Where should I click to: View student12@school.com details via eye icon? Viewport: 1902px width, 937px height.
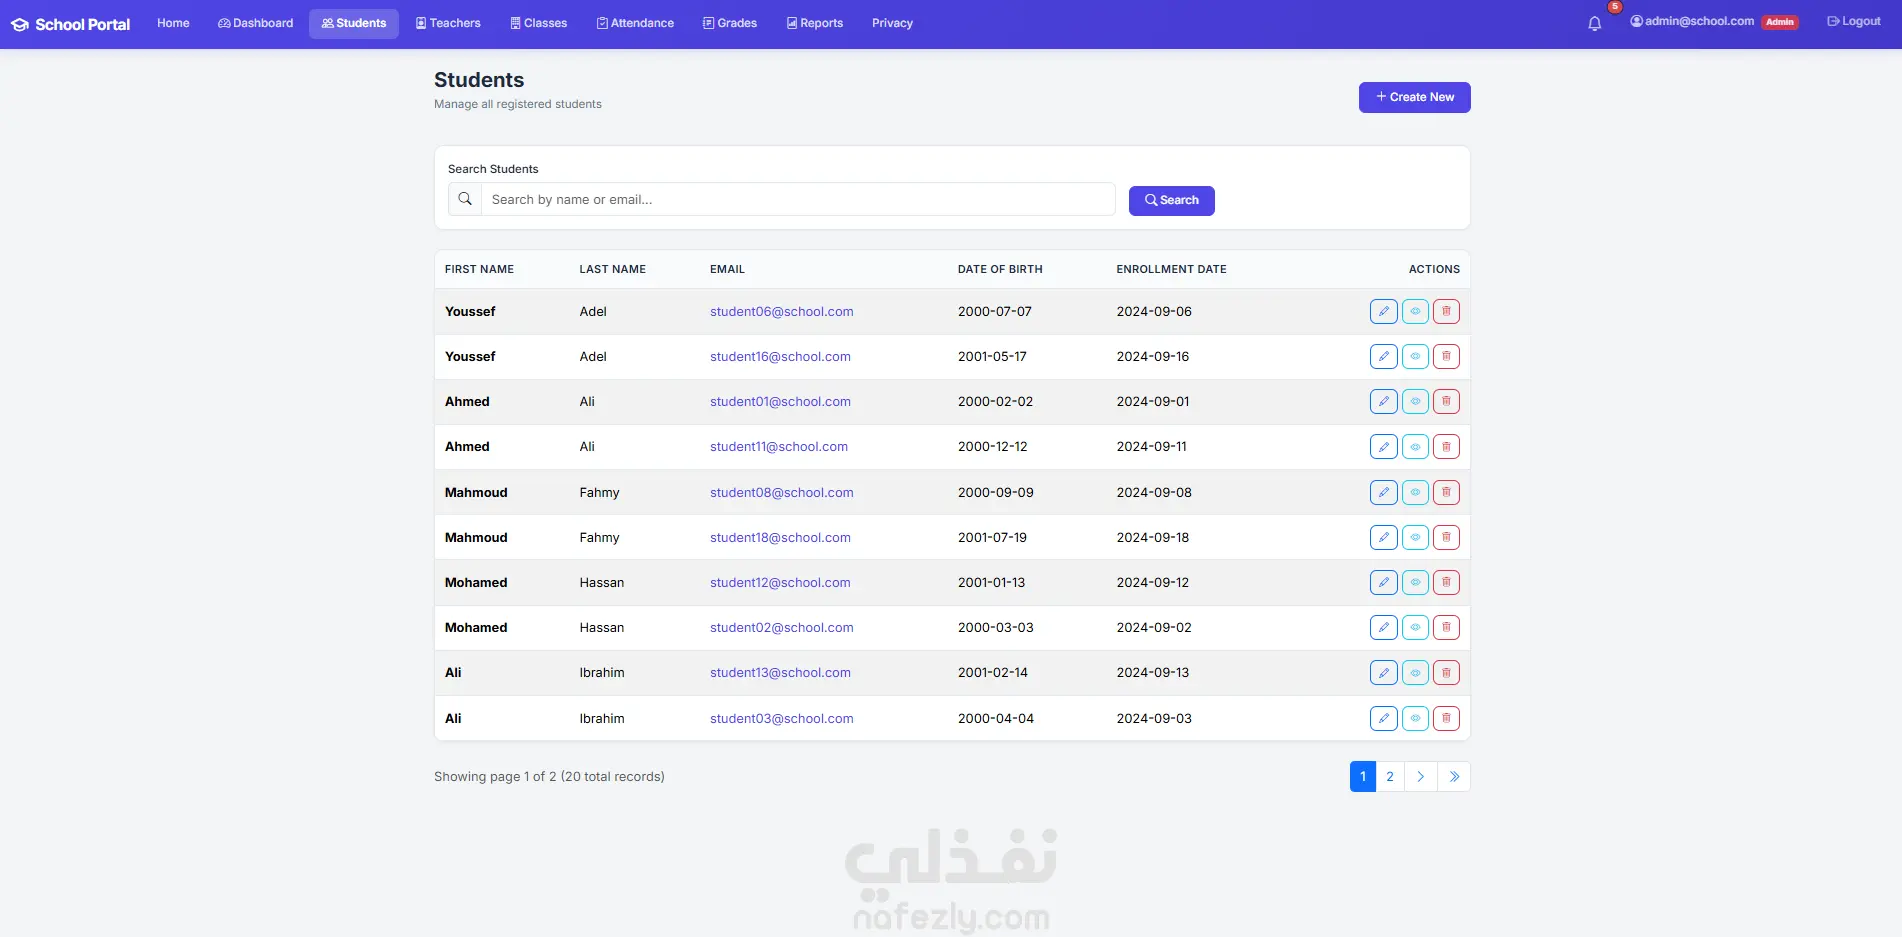pos(1415,582)
